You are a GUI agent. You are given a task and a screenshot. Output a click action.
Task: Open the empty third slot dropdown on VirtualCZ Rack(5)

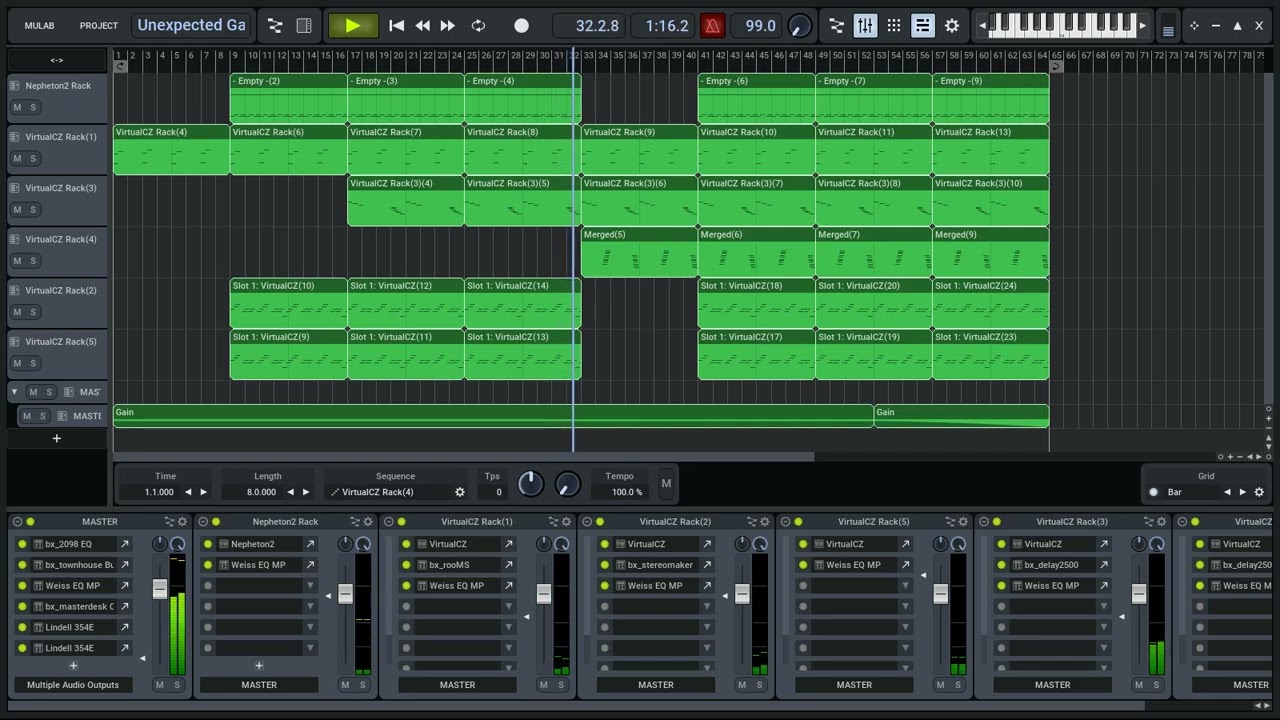point(905,586)
